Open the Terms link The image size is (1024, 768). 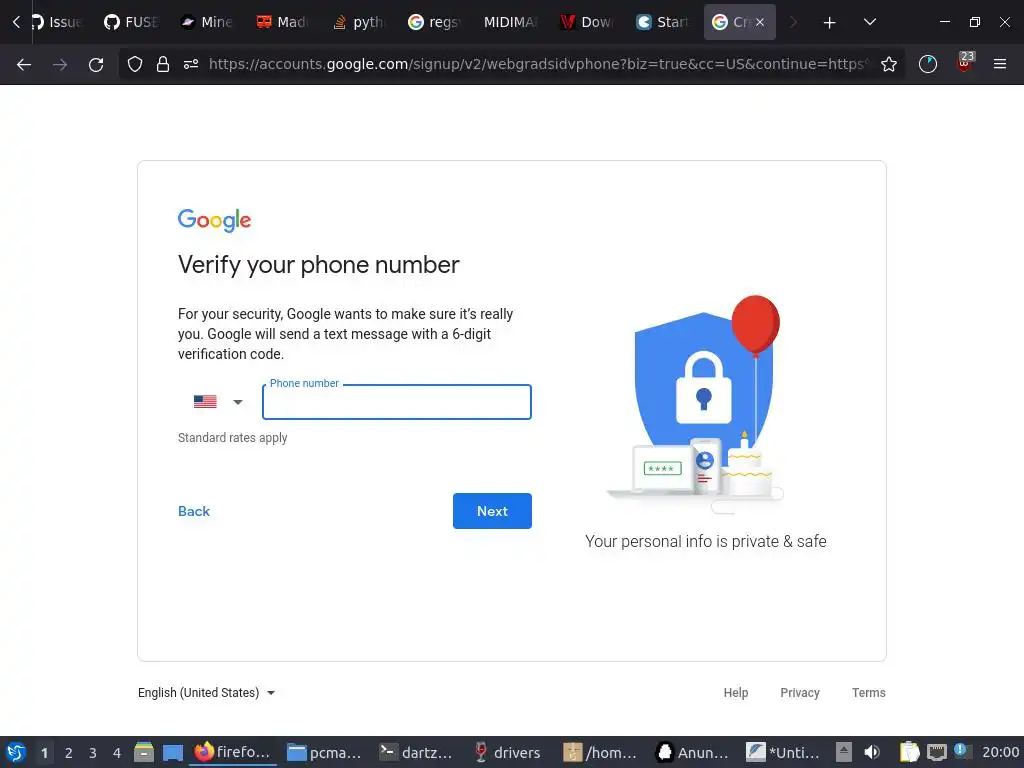pos(869,692)
